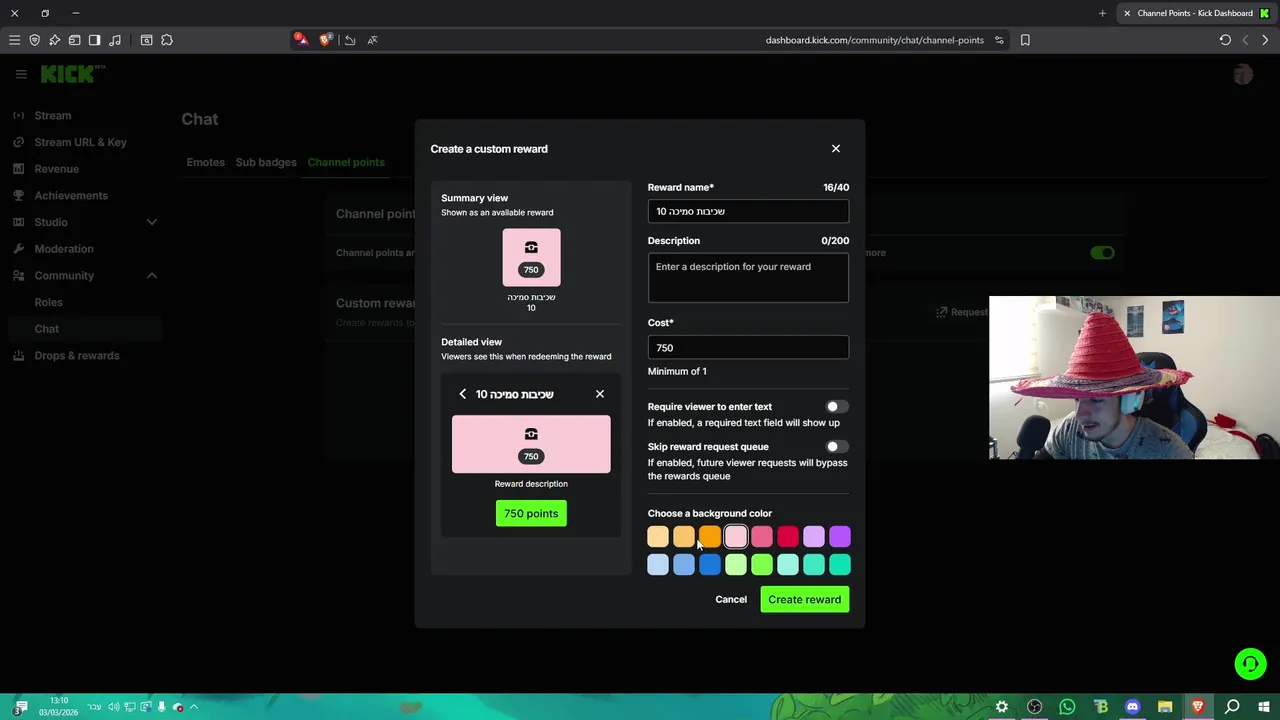The height and width of the screenshot is (720, 1280).
Task: Open the Leo AI sparkle icon
Action: point(54,40)
